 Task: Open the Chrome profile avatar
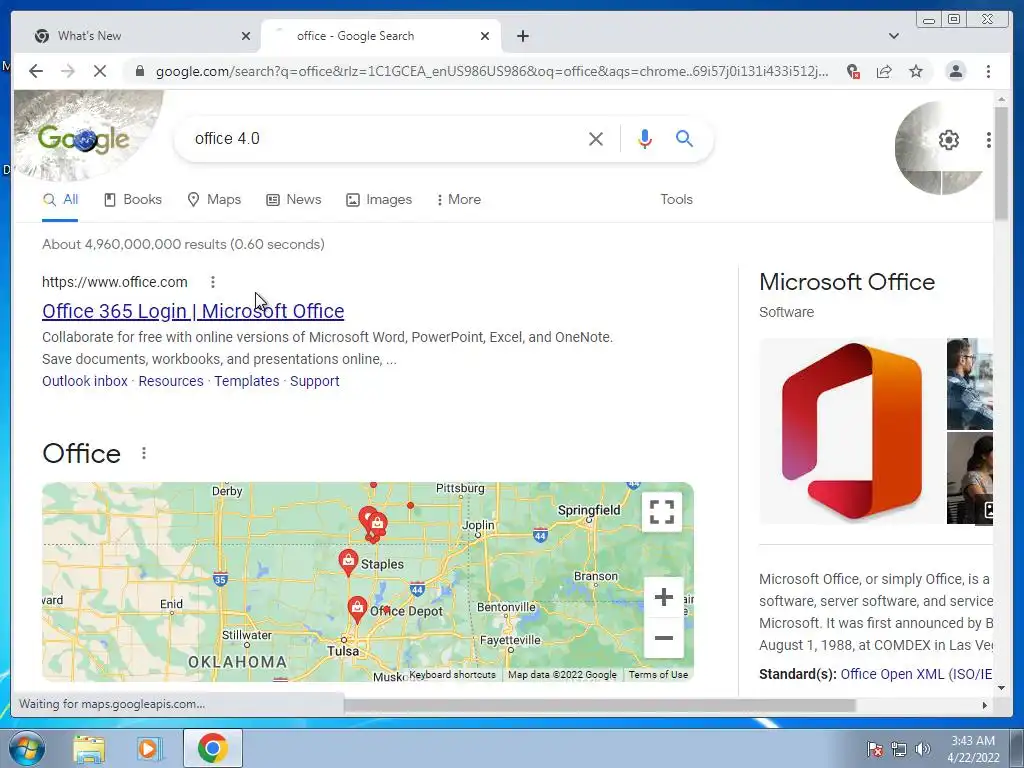(955, 71)
